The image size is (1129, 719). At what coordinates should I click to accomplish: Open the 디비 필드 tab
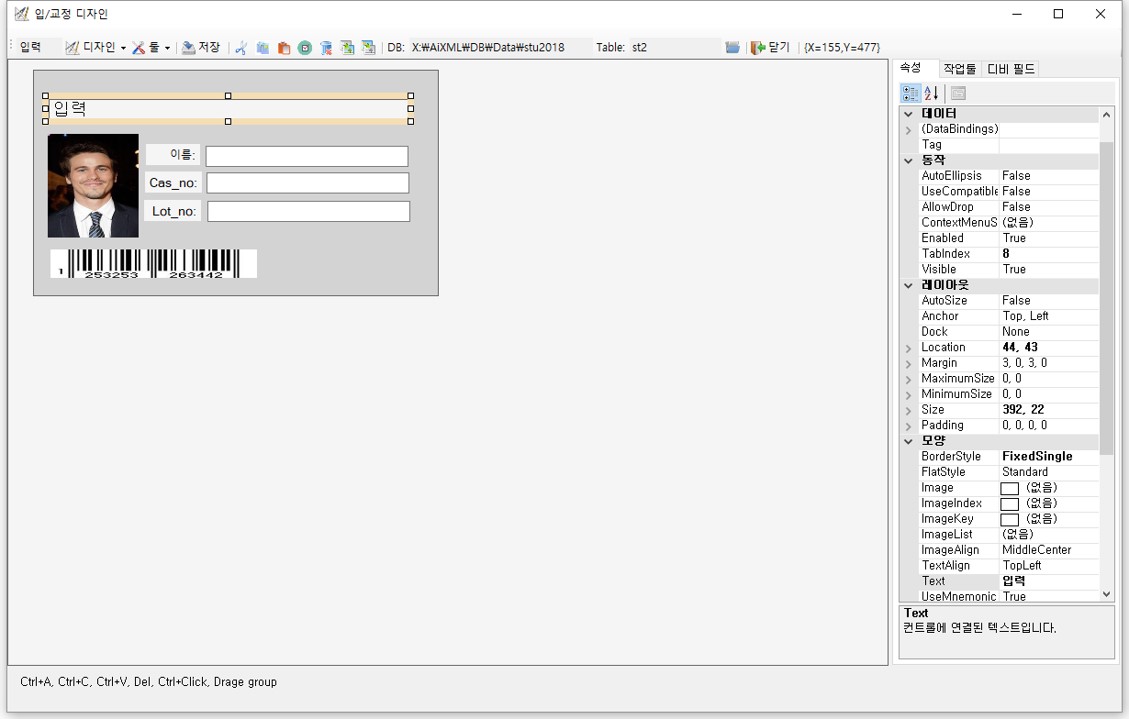(x=1011, y=69)
